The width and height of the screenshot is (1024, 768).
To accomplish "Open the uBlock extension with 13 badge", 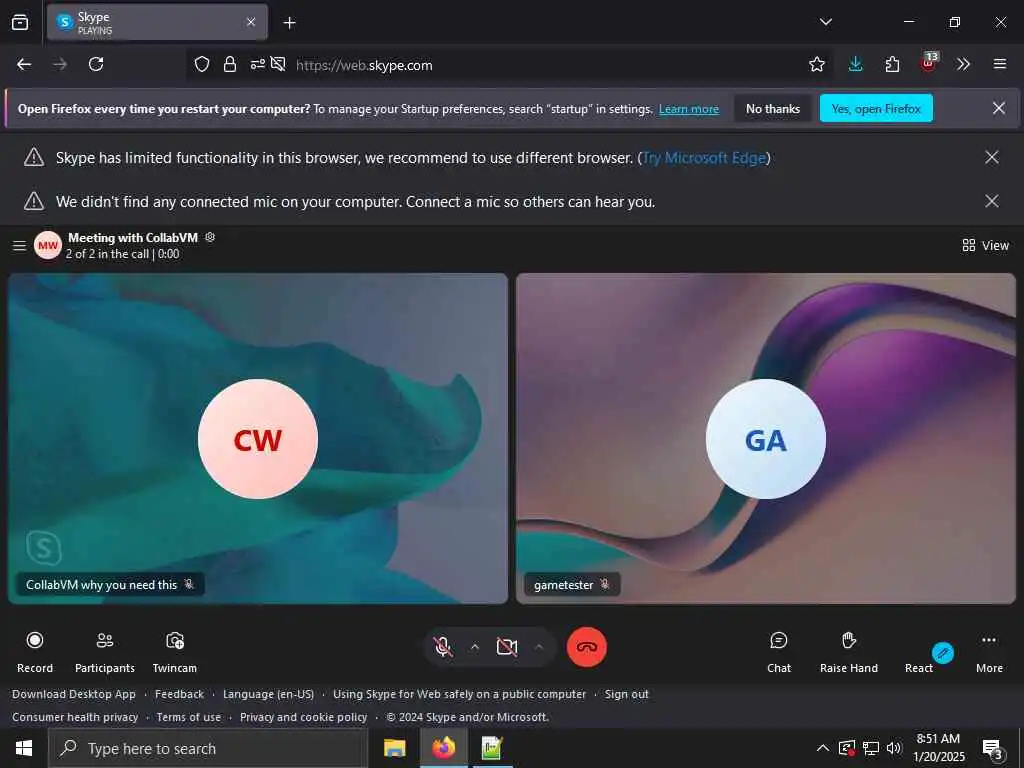I will click(x=928, y=63).
